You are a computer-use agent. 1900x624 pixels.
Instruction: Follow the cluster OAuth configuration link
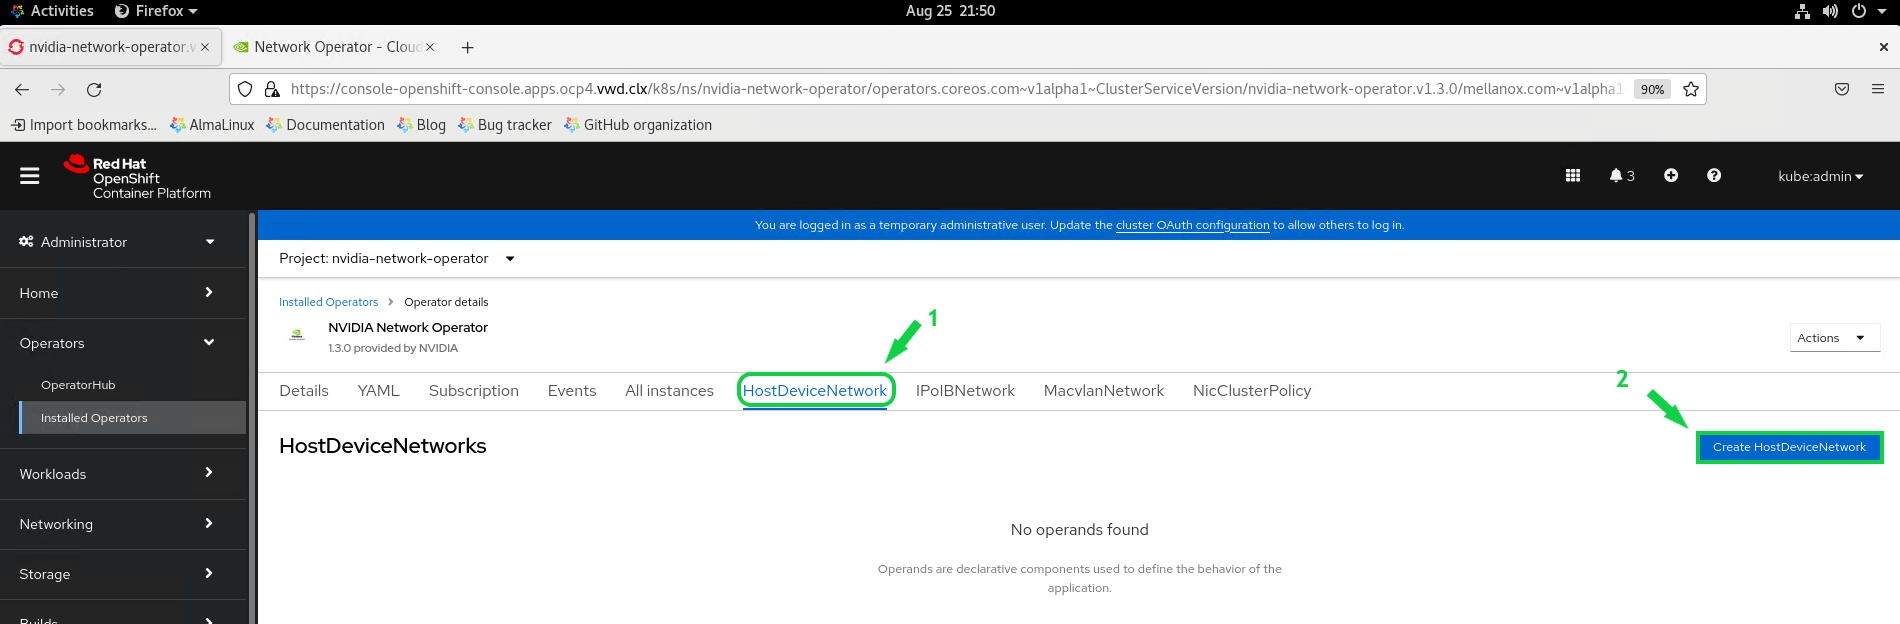[1192, 225]
